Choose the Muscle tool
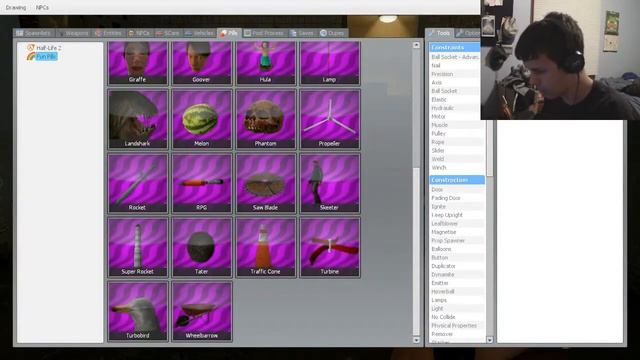640x360 pixels. coord(457,125)
